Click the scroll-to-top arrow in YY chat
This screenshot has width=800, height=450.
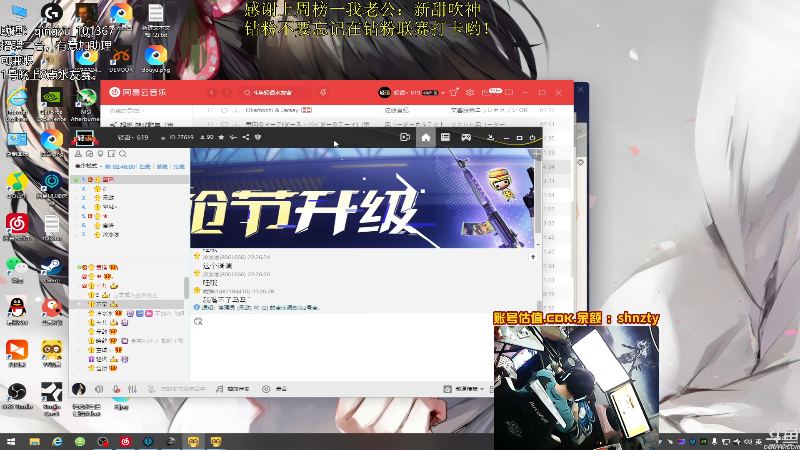(533, 257)
